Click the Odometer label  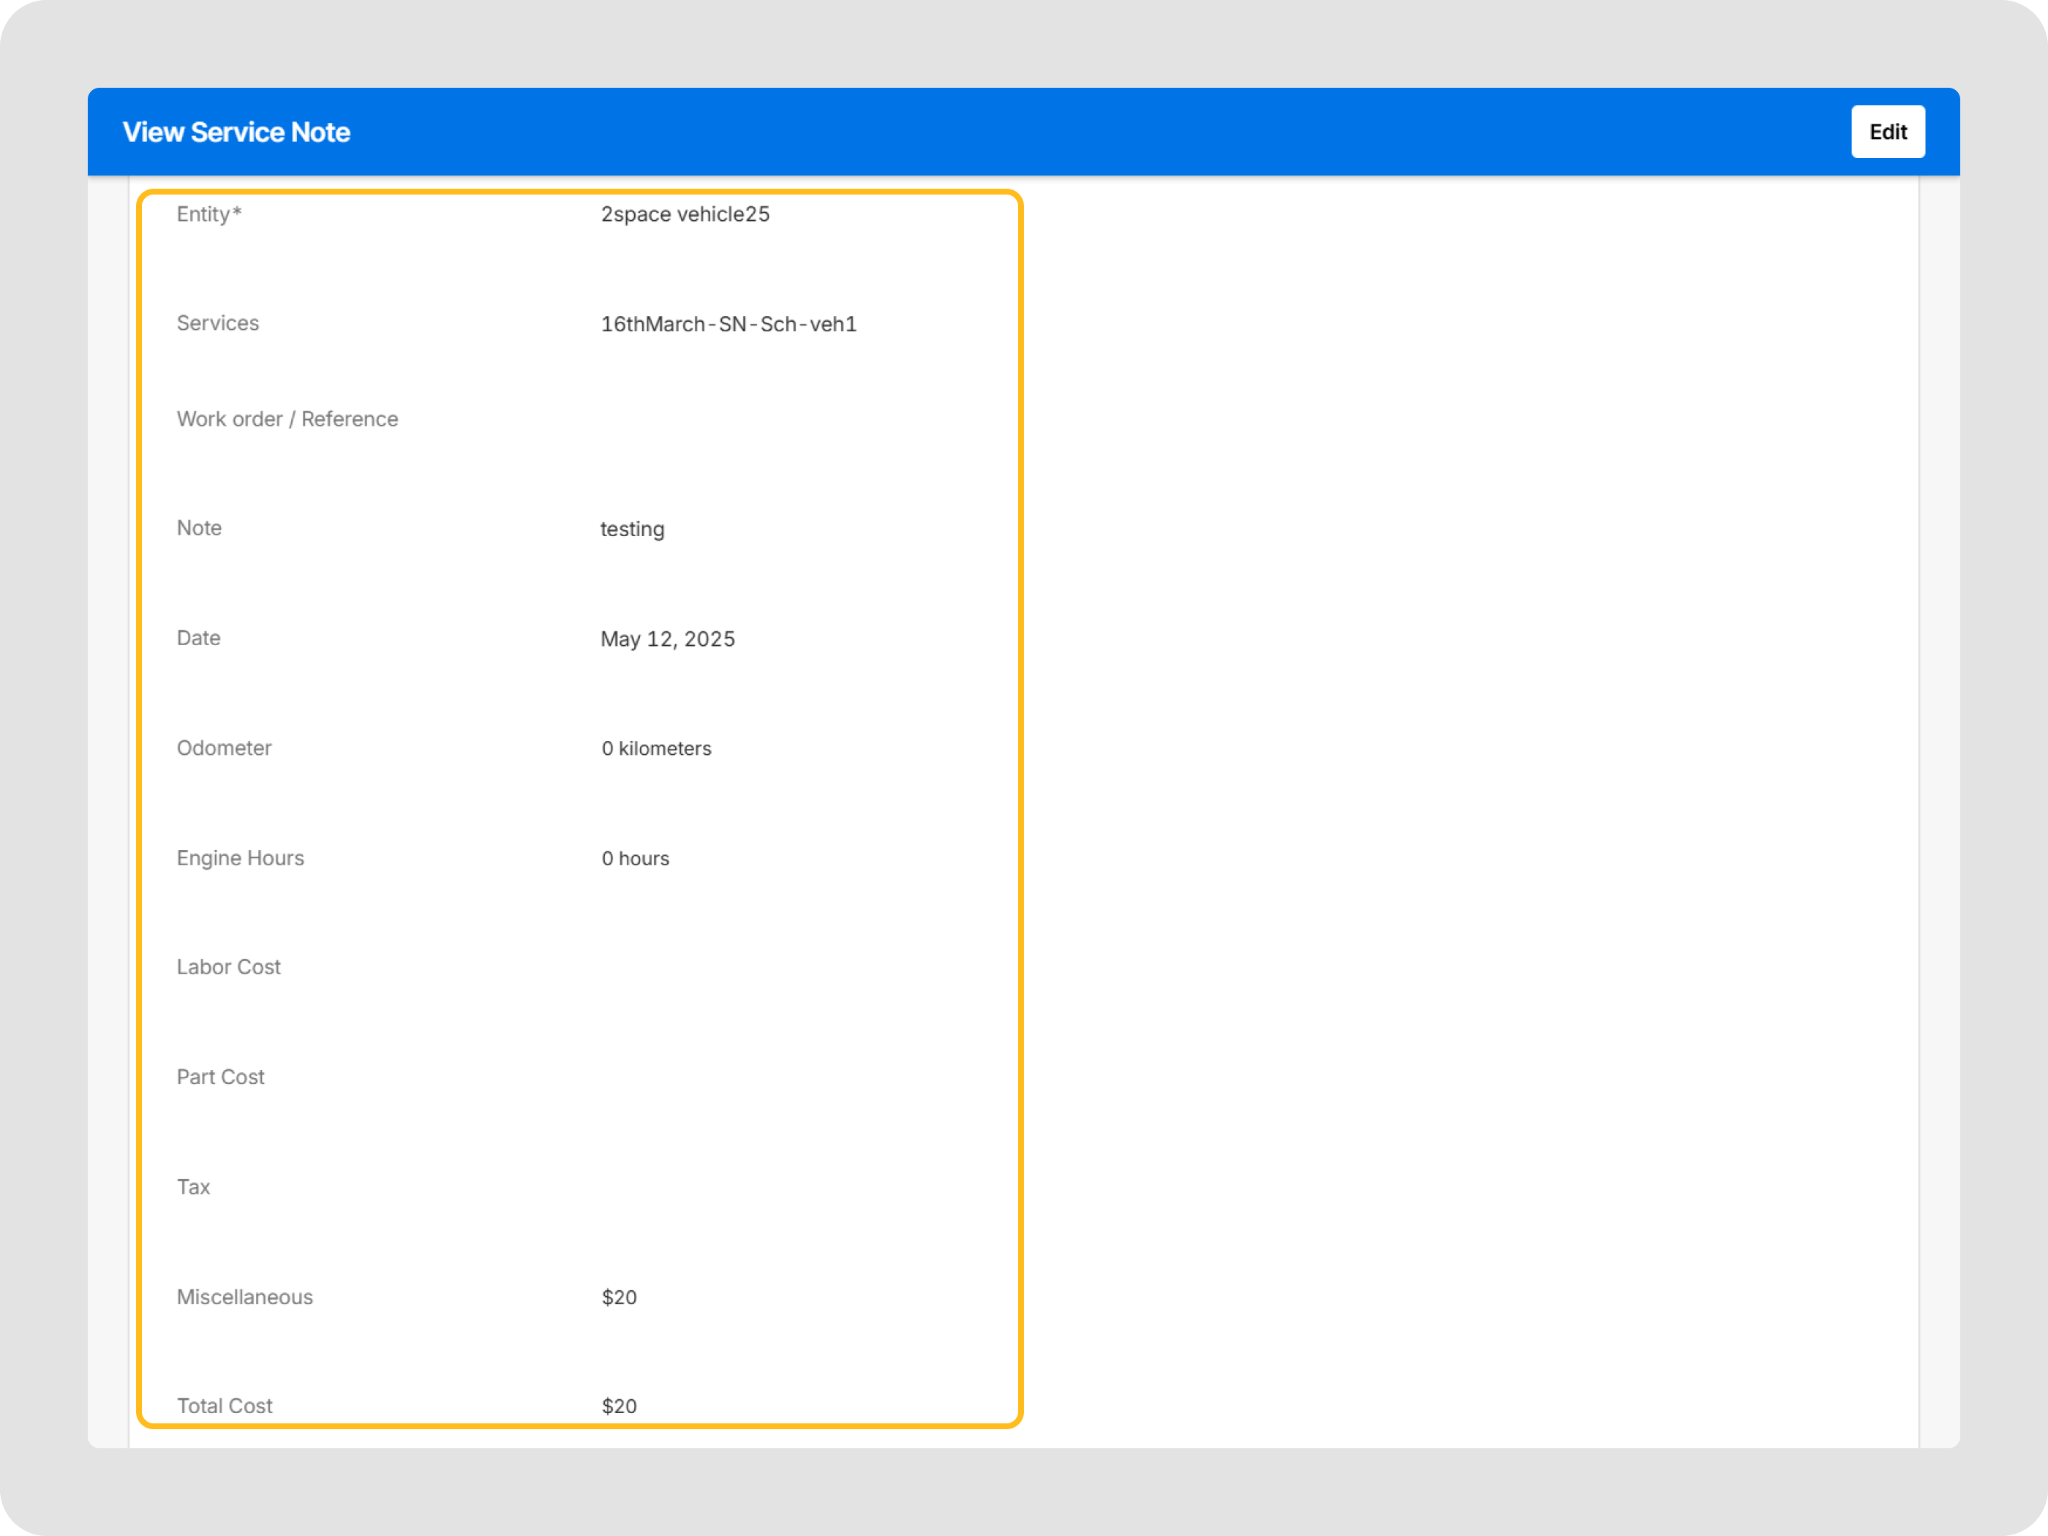coord(224,748)
